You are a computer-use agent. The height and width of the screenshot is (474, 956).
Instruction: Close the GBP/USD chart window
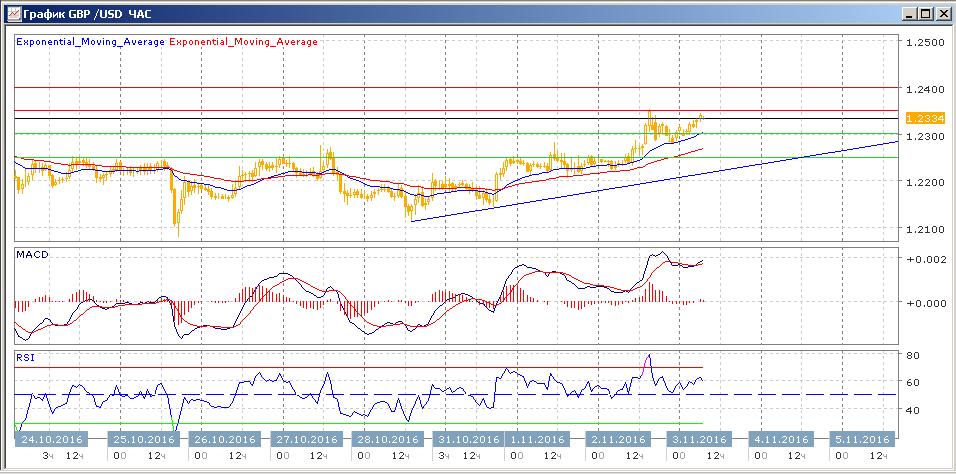(x=942, y=13)
